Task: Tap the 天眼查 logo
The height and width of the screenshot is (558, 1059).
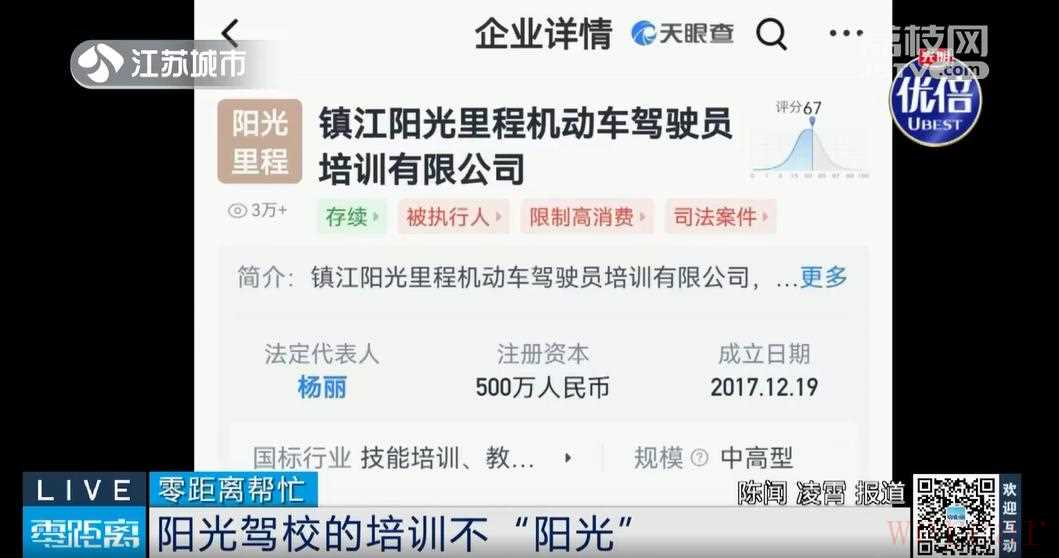Action: tap(682, 33)
